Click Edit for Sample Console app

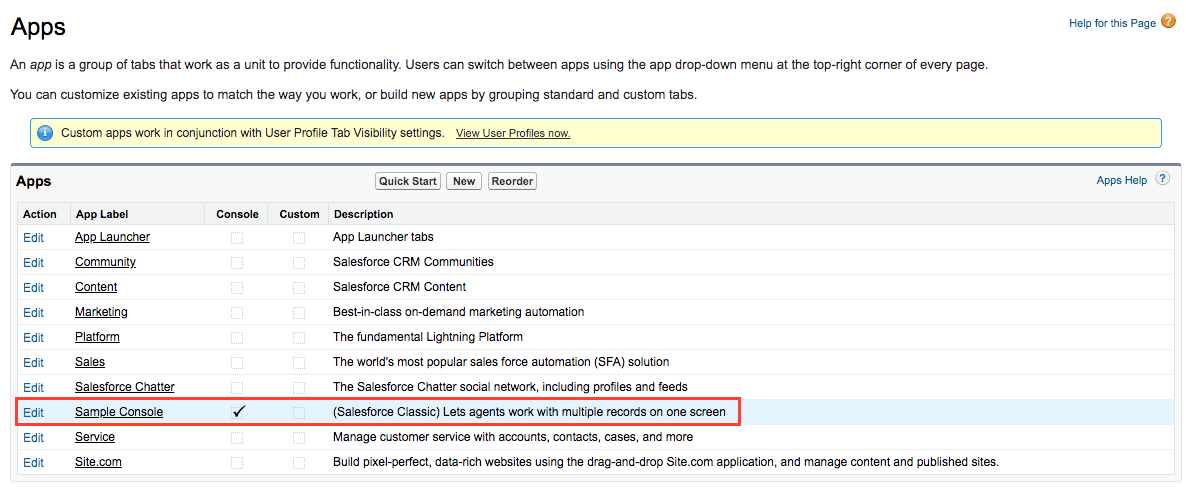pyautogui.click(x=33, y=412)
